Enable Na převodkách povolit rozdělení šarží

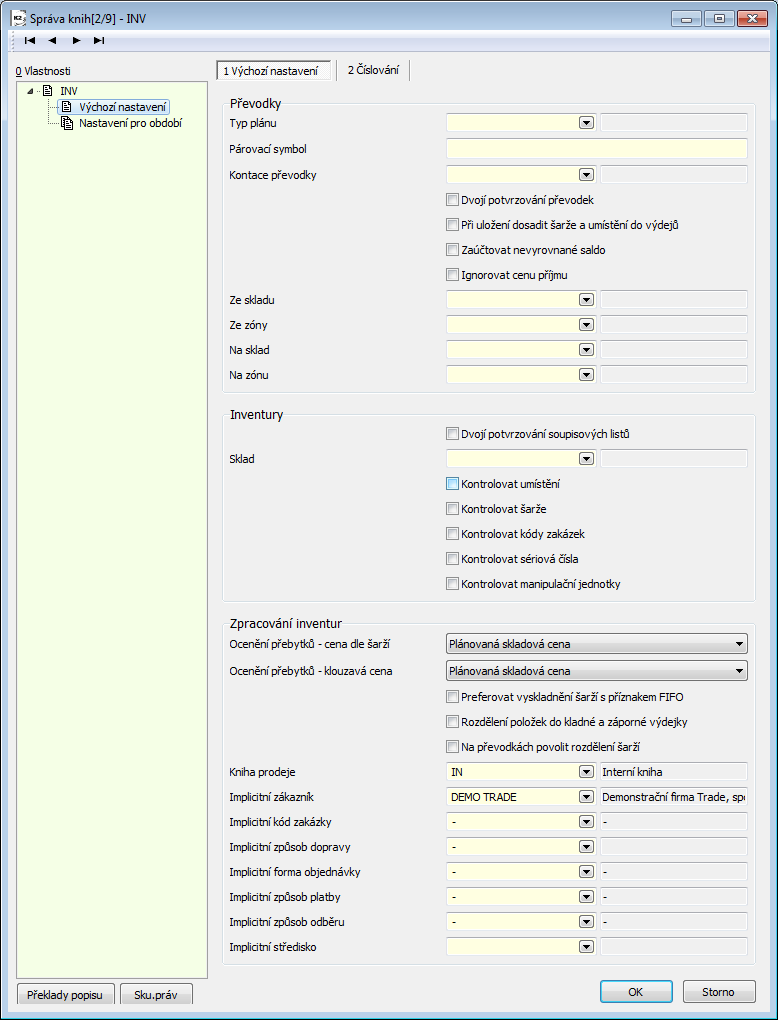pyautogui.click(x=453, y=746)
